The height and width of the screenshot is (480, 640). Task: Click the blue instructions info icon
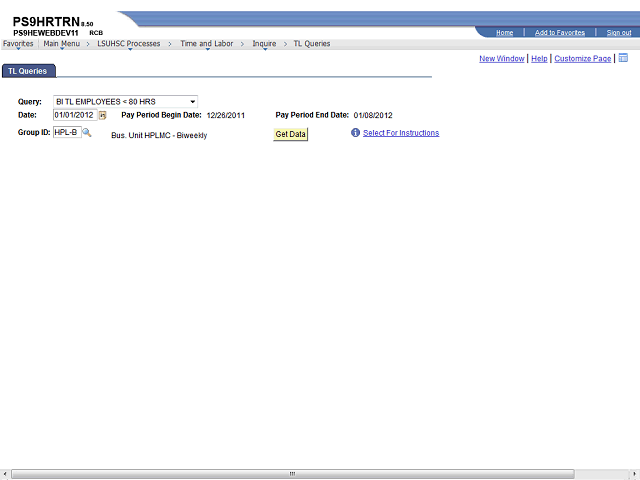tap(355, 133)
